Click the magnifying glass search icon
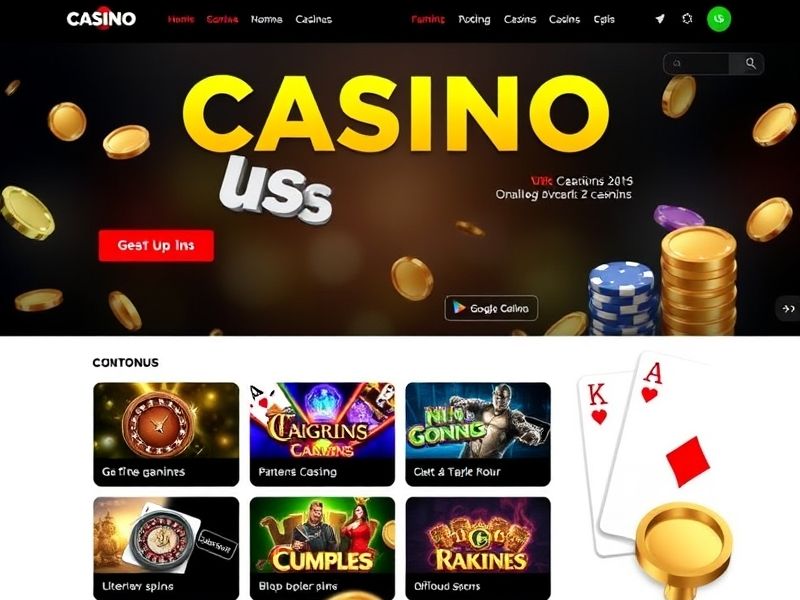The height and width of the screenshot is (600, 800). click(x=751, y=63)
